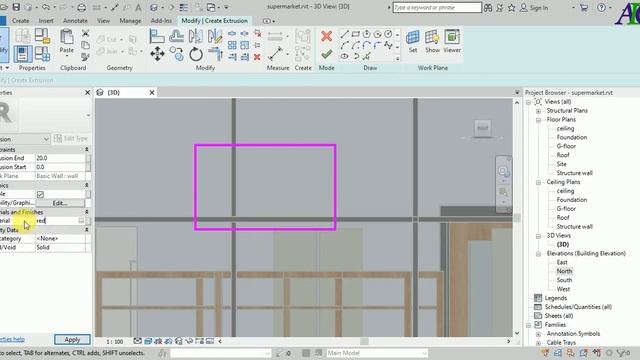Select the Copy tool in Modify panel
Screen dimensions: 640x360
coord(177,54)
